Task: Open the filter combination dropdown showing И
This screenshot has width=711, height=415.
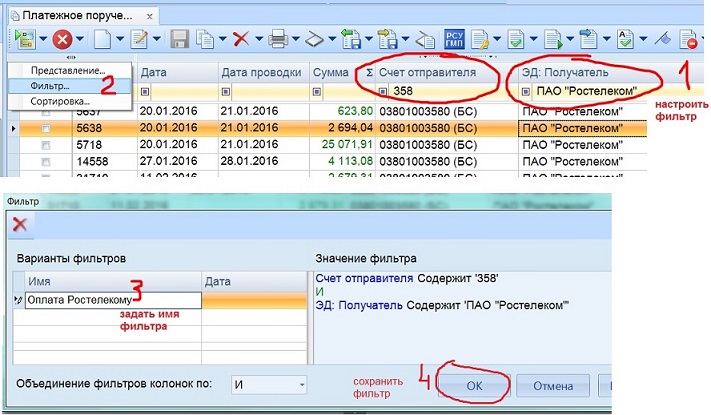Action: coord(269,385)
